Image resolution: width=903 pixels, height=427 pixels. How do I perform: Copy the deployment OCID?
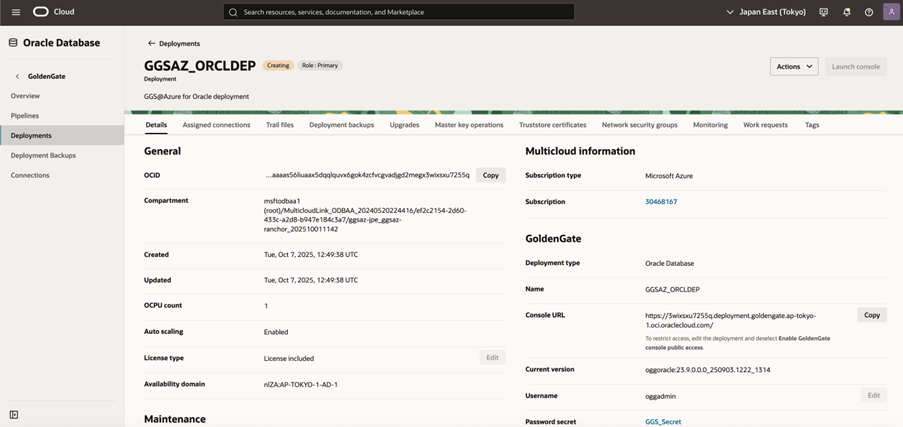pos(490,175)
